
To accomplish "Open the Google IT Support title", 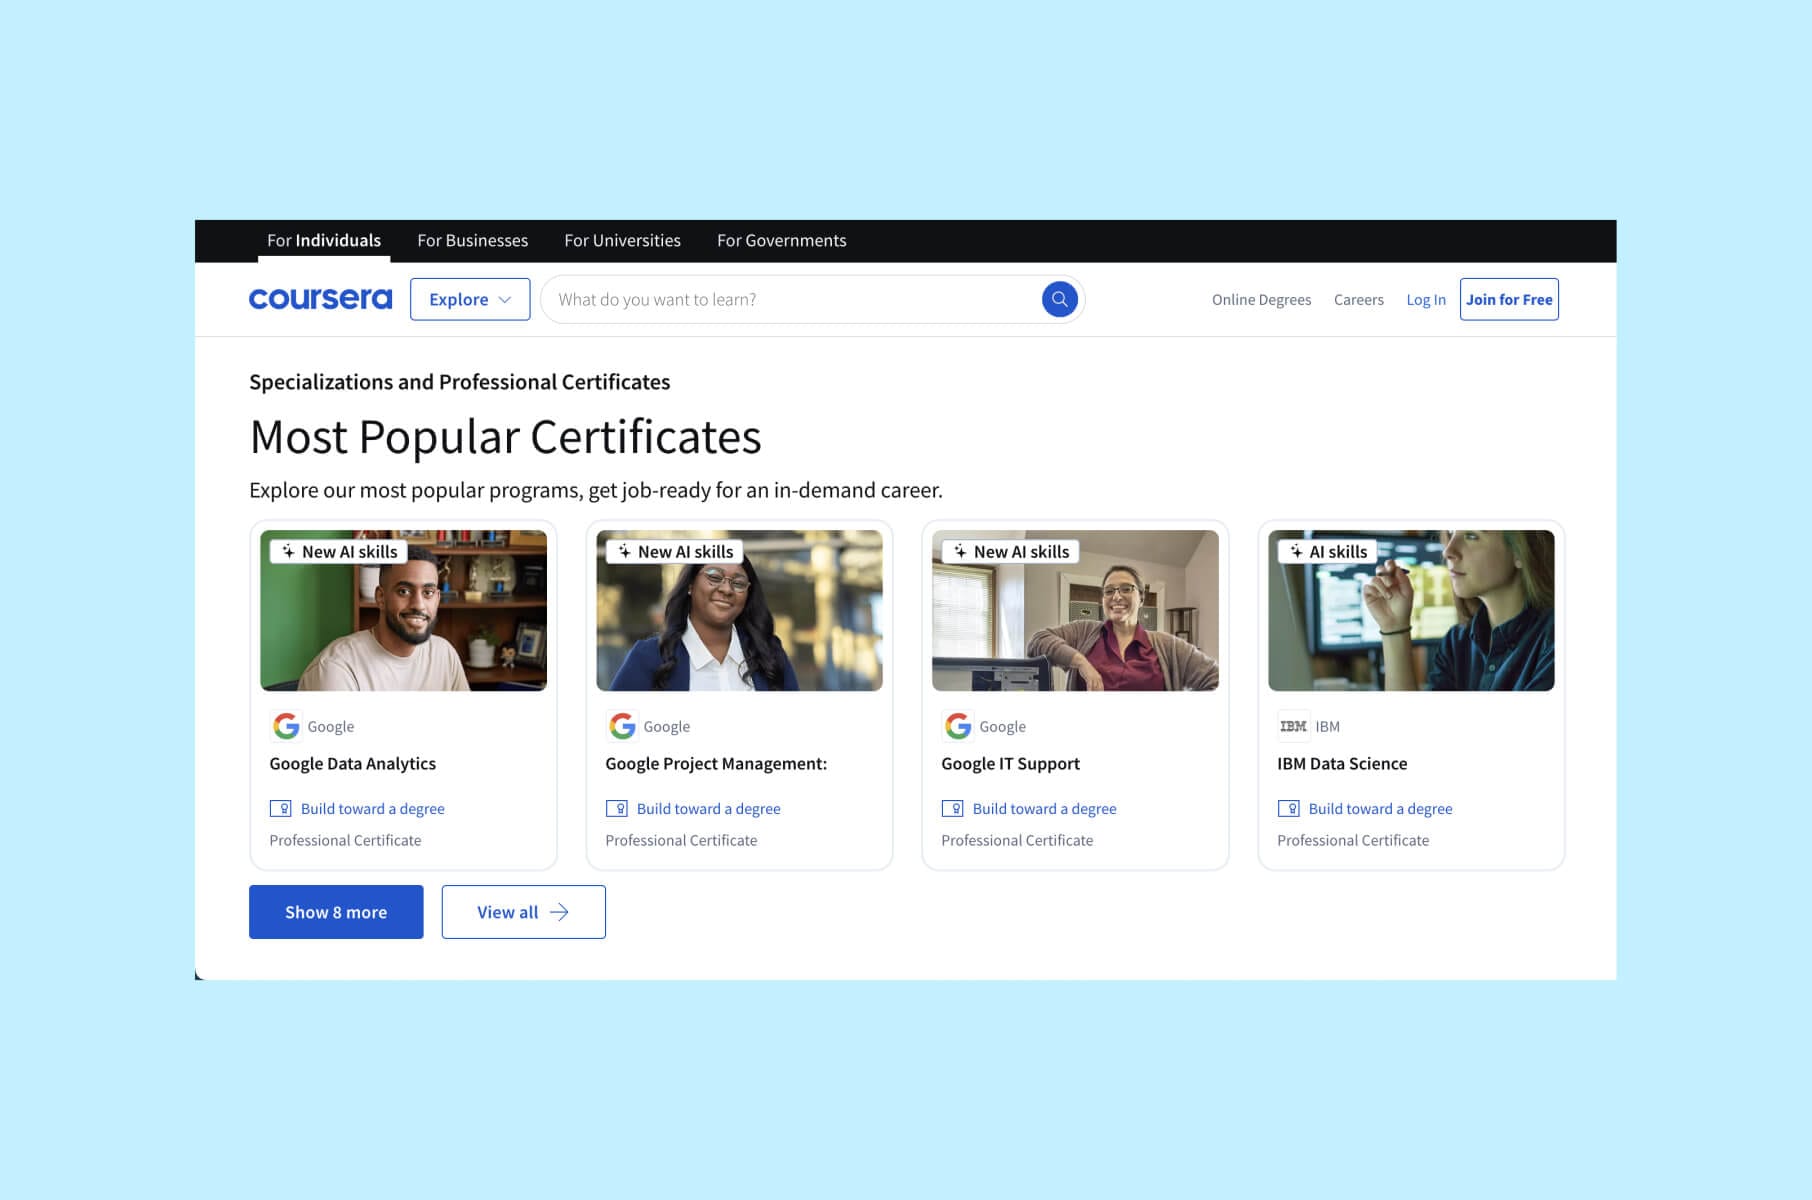I will point(1010,764).
